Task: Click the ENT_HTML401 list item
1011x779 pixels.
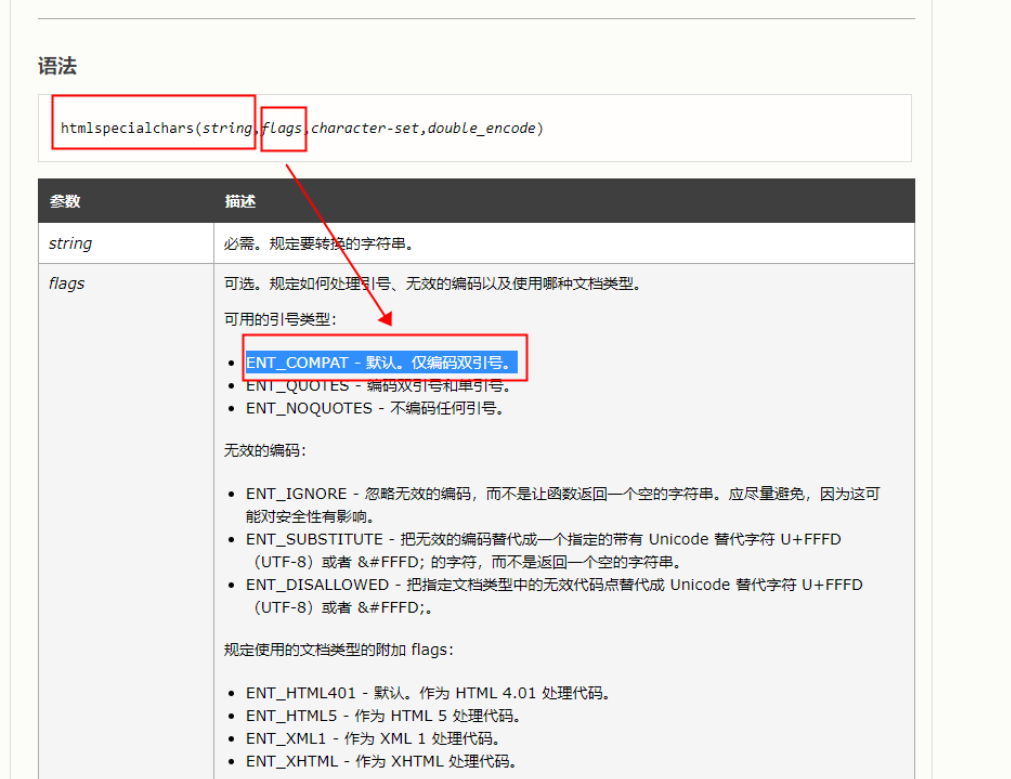Action: click(x=428, y=693)
